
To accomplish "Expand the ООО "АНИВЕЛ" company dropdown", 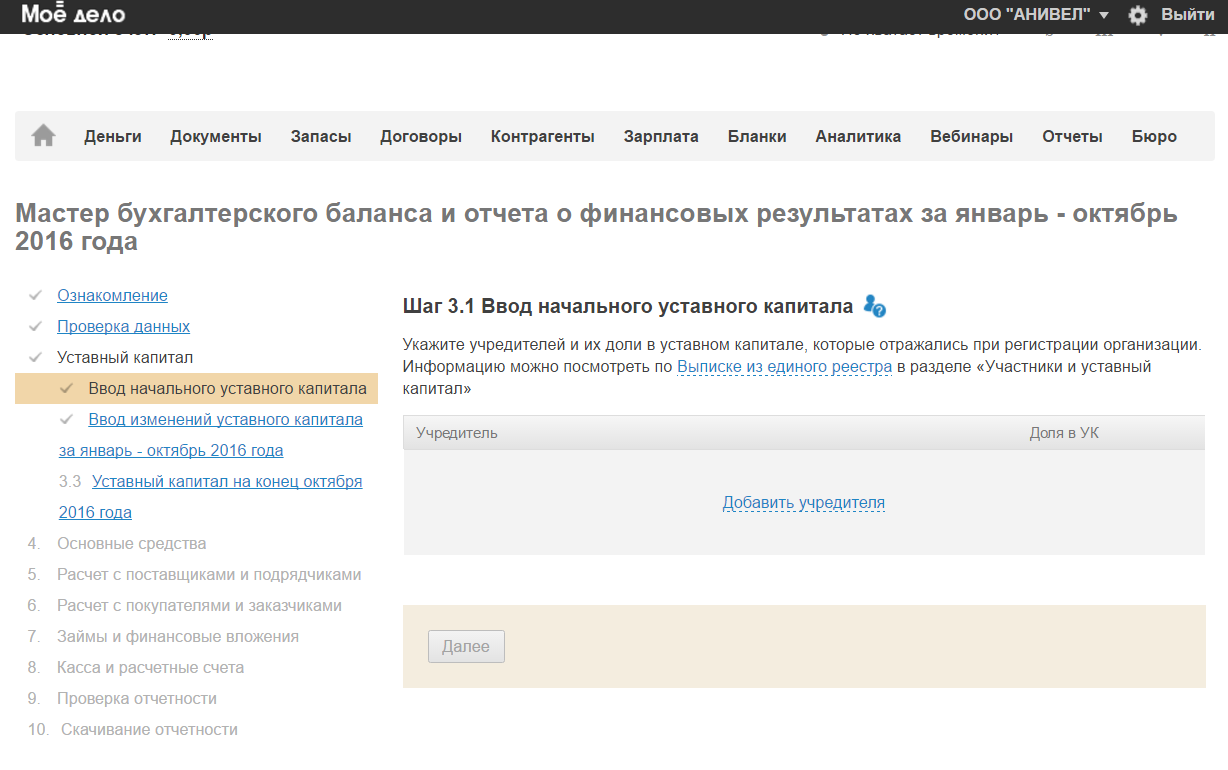I will pyautogui.click(x=1036, y=15).
